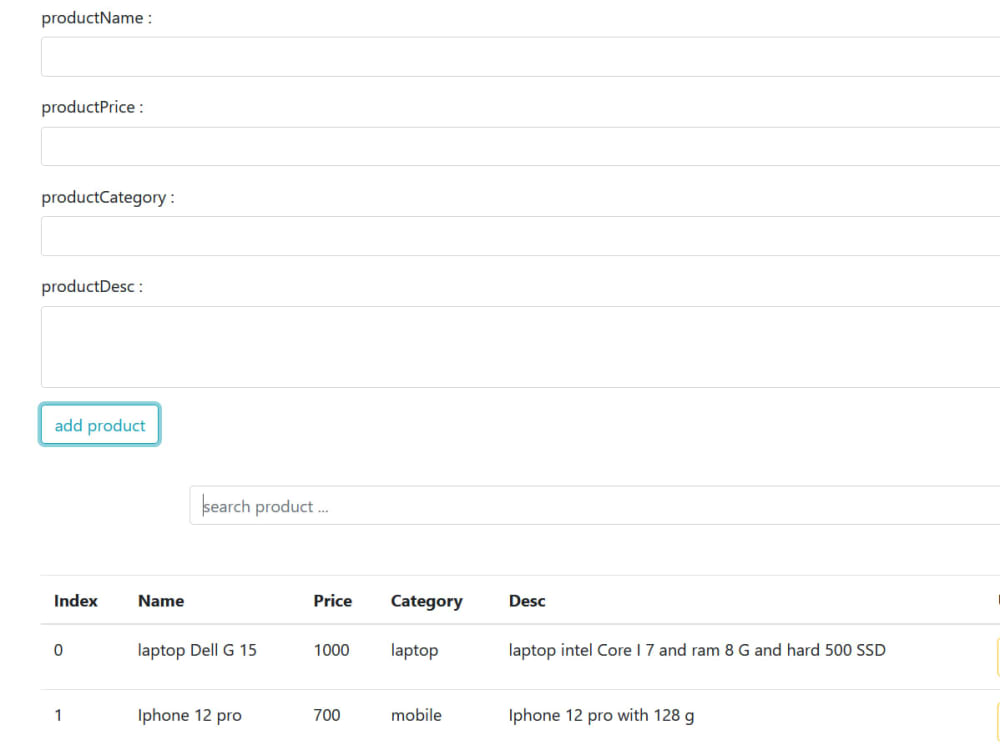1000x750 pixels.
Task: Click the Index column header
Action: click(x=75, y=601)
